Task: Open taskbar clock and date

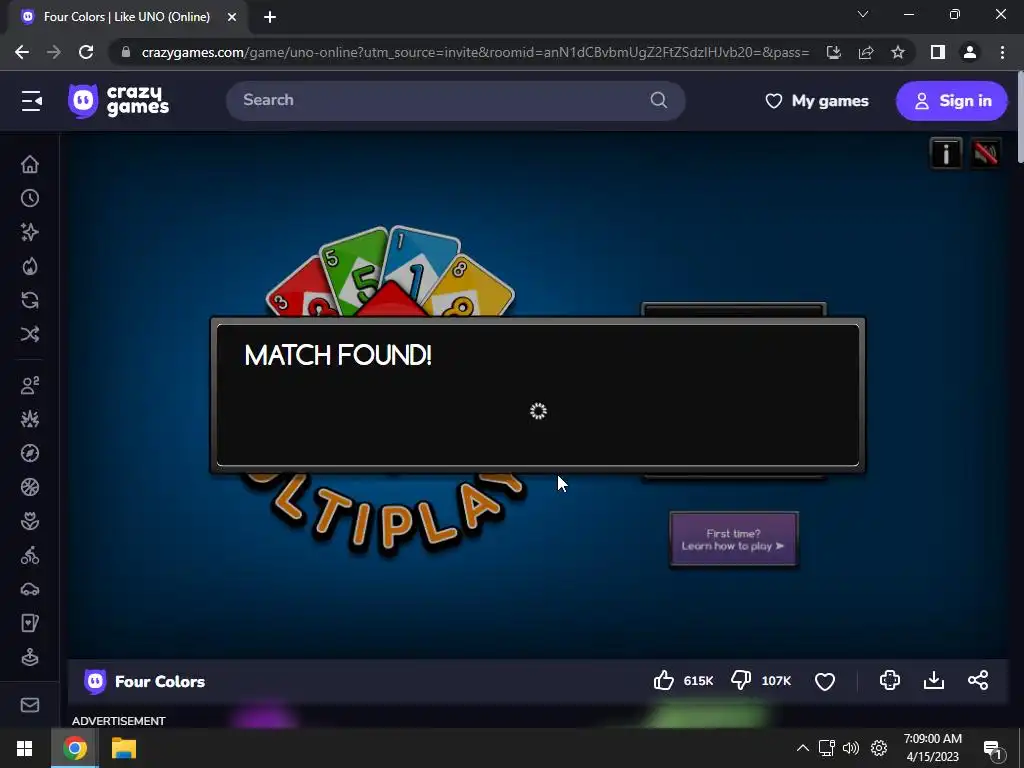Action: 933,748
